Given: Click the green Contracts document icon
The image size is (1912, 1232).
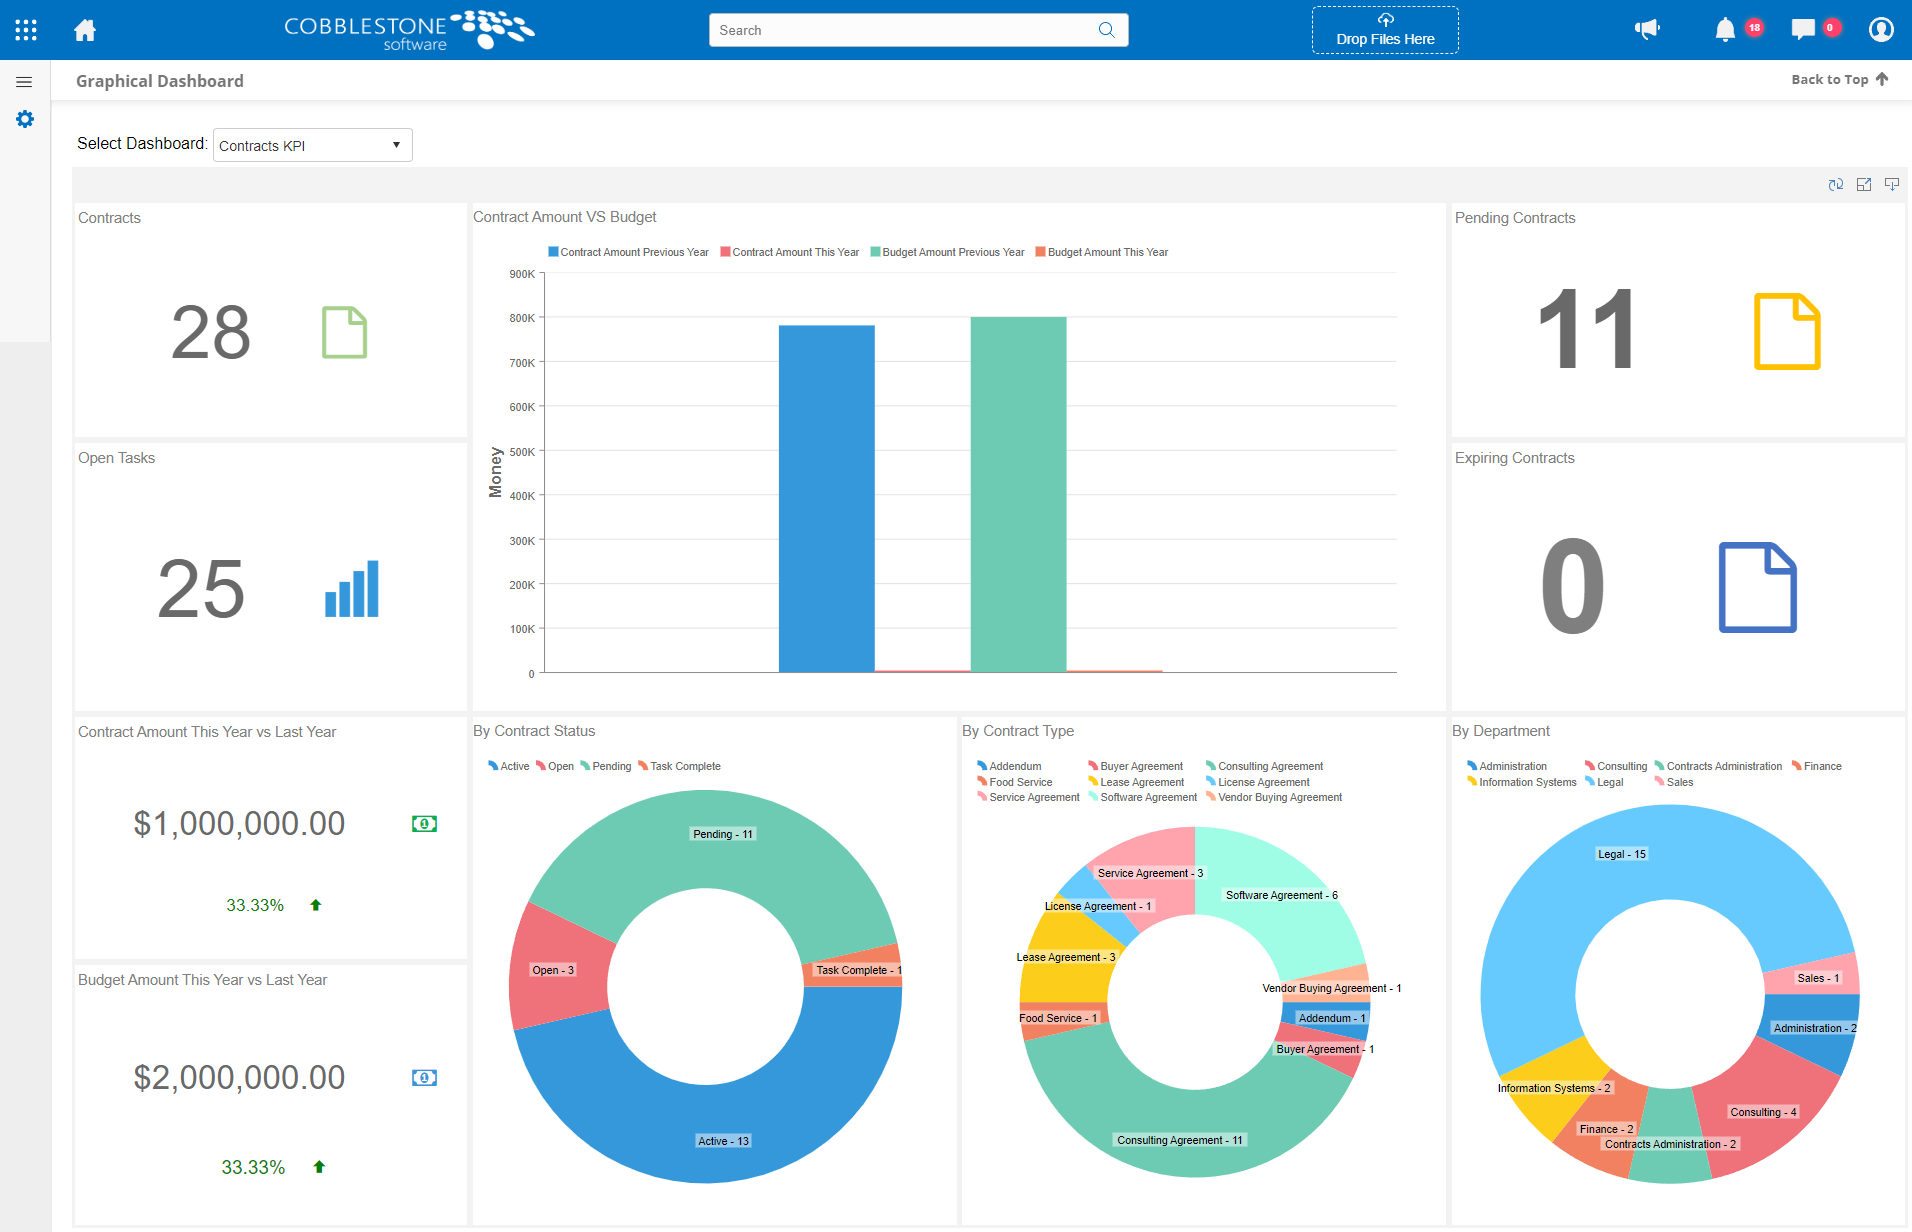Looking at the screenshot, I should click(x=344, y=332).
